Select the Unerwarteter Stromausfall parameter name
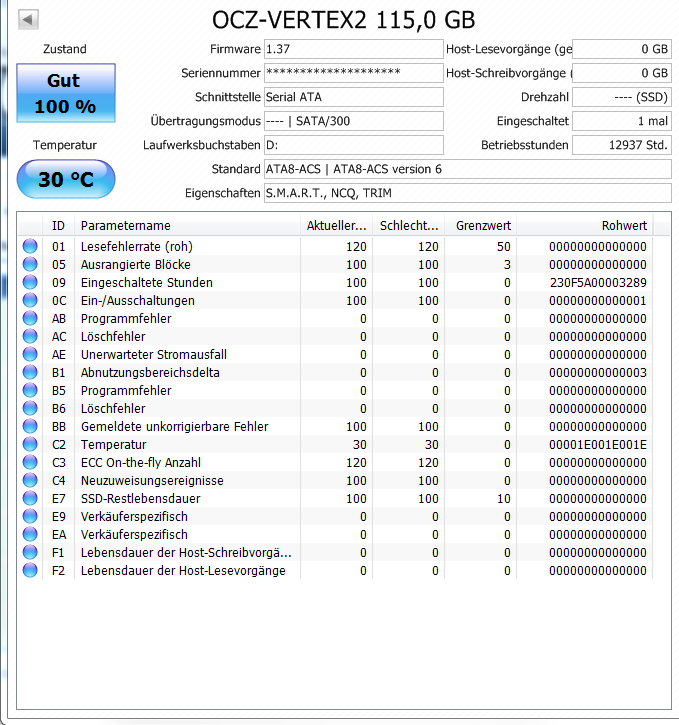679x725 pixels. [x=153, y=355]
